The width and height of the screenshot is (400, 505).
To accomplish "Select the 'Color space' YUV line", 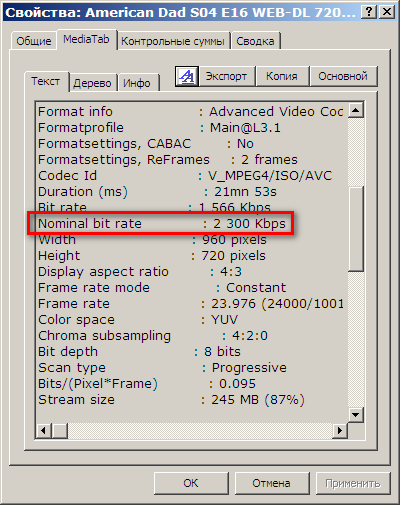I will pyautogui.click(x=138, y=320).
